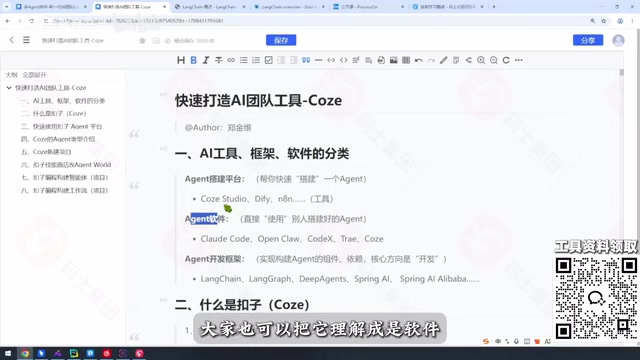Switch to the first browser tab
640x360 pixels.
(x=51, y=7)
